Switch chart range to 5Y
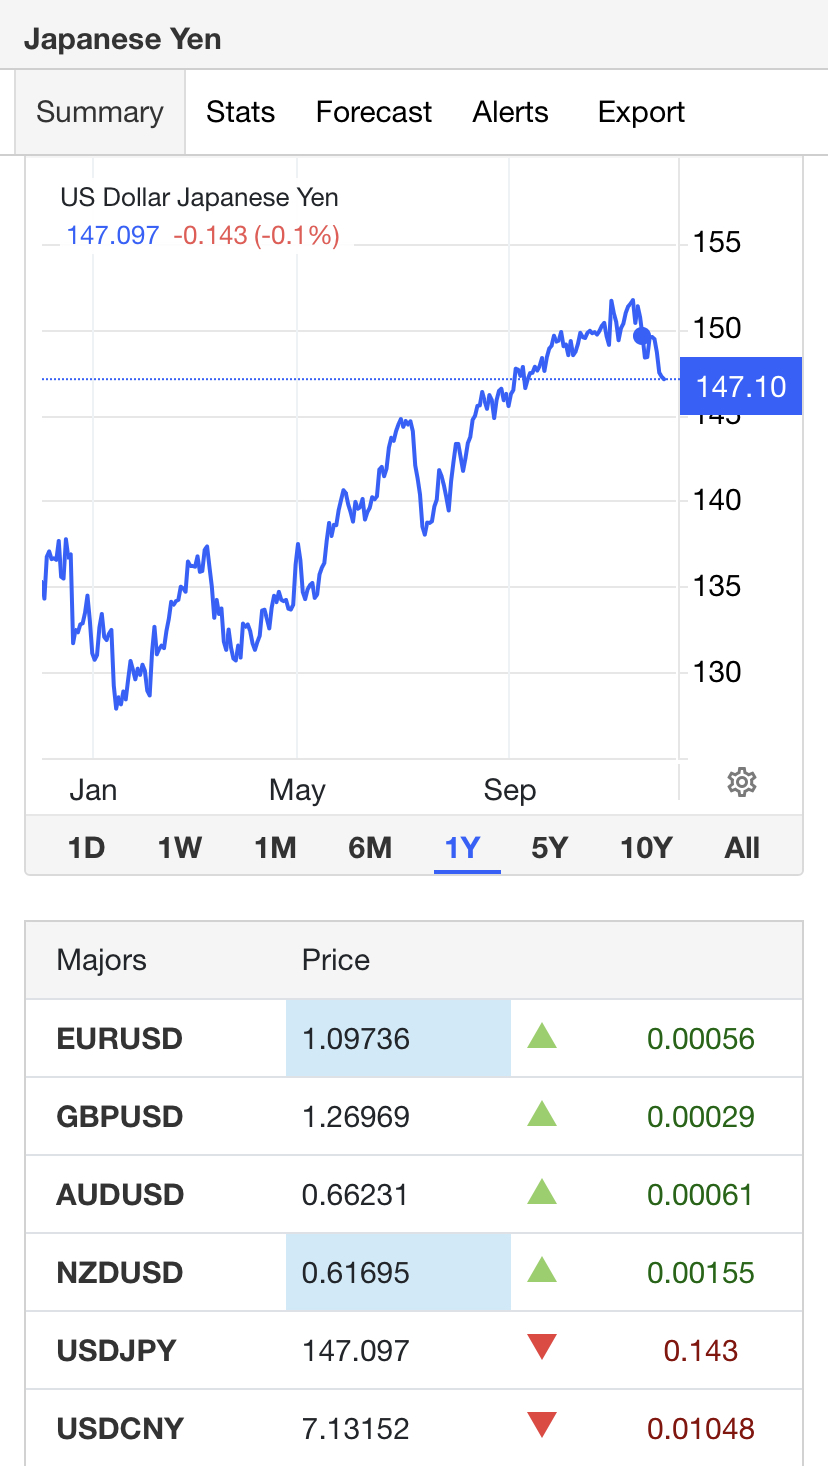The width and height of the screenshot is (828, 1466). click(550, 848)
